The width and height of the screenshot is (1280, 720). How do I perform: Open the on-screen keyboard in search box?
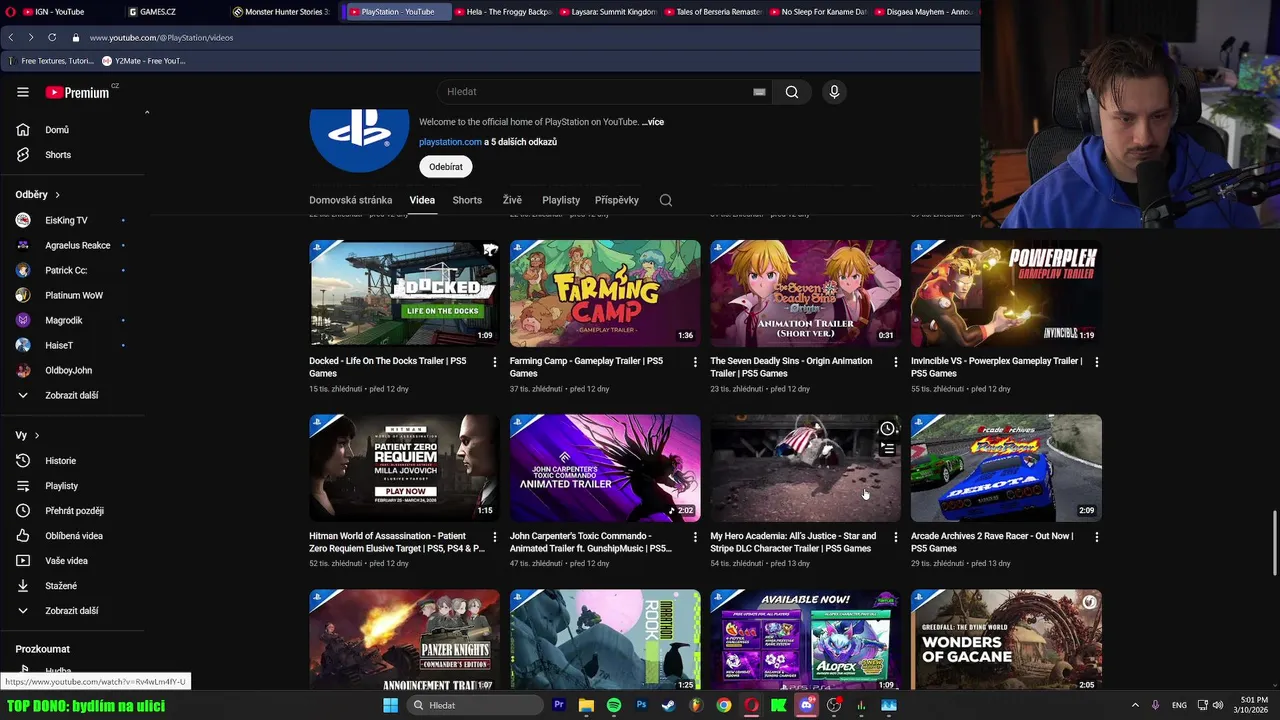click(x=759, y=92)
